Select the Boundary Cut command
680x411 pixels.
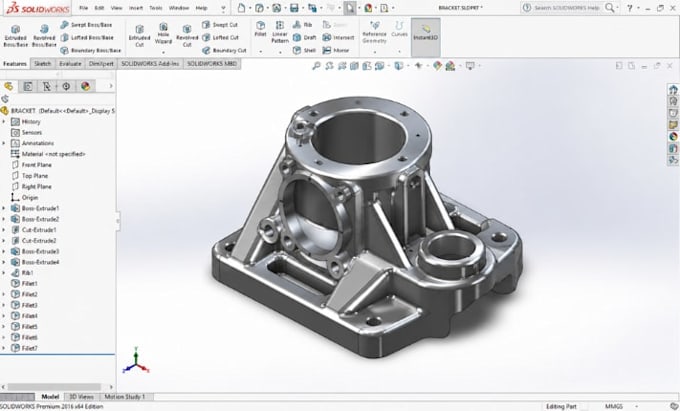(224, 50)
